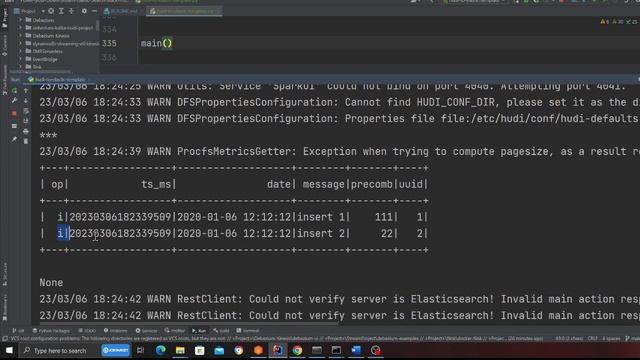
Task: Collapse all in the Project panel toolbar
Action: point(72,11)
